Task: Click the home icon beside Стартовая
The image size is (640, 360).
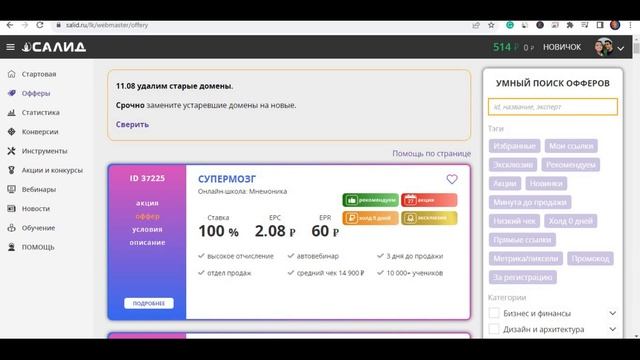Action: tap(11, 74)
